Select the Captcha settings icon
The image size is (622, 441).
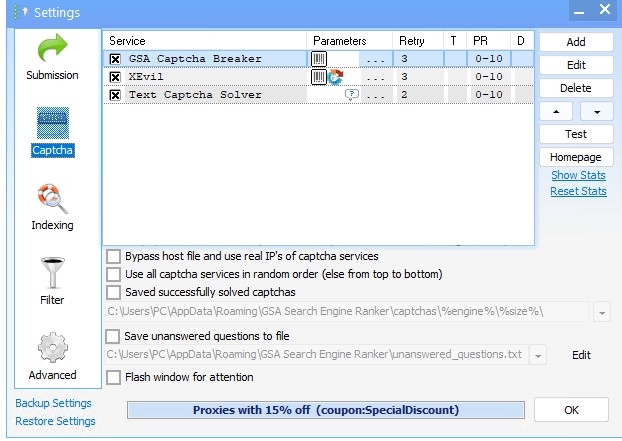[x=52, y=131]
